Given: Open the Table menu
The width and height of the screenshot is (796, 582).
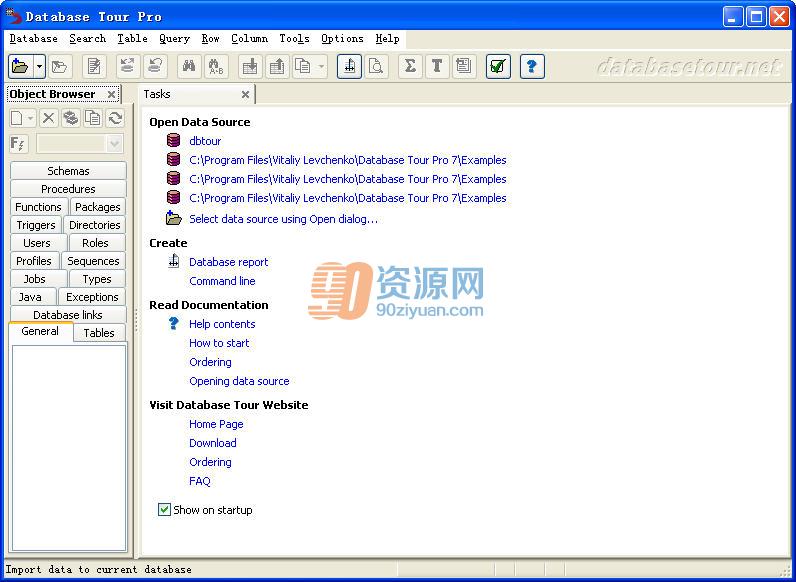Looking at the screenshot, I should (x=132, y=39).
